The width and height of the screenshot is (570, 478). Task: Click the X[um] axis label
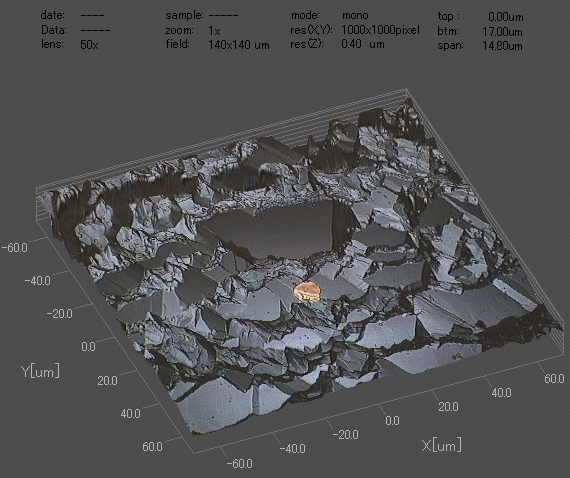click(442, 445)
